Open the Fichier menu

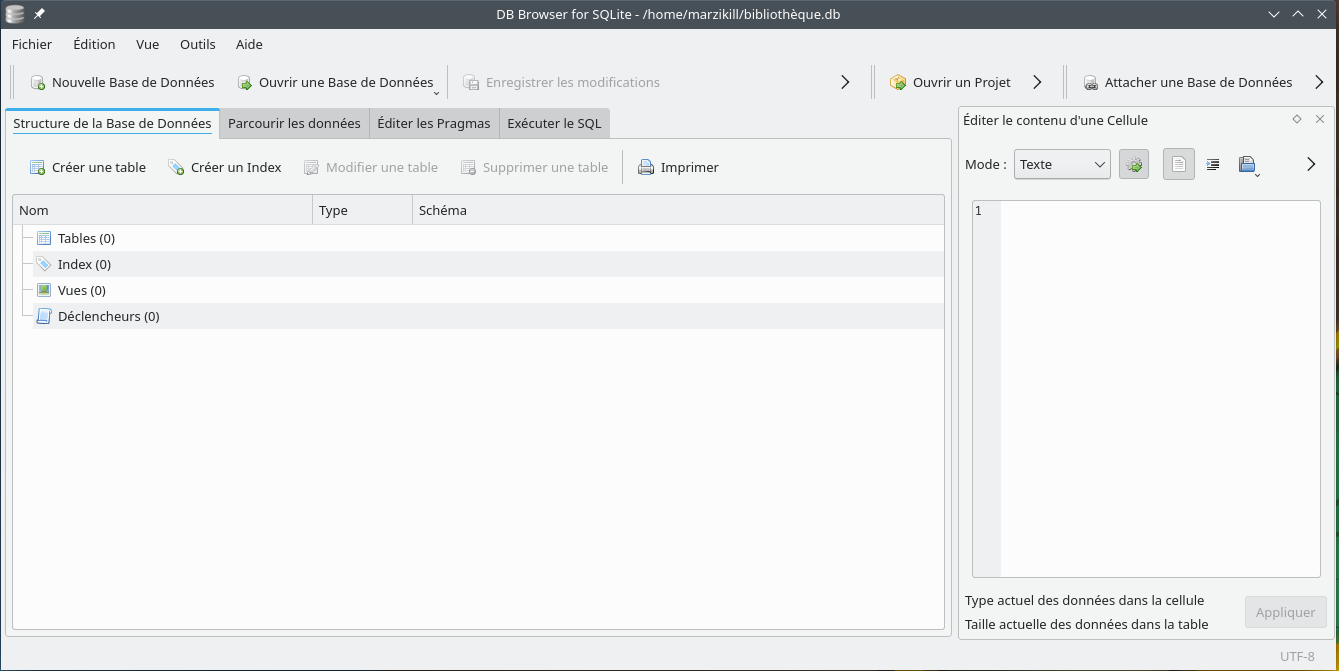pos(32,44)
